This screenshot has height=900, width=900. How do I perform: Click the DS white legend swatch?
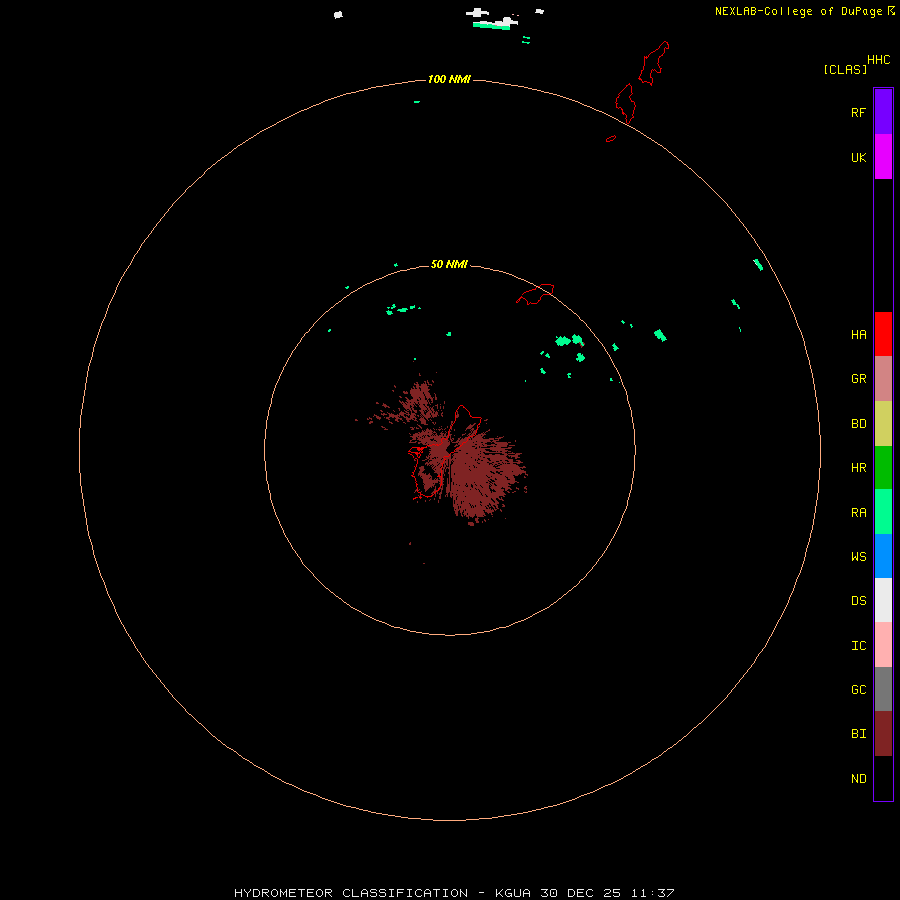click(x=883, y=600)
